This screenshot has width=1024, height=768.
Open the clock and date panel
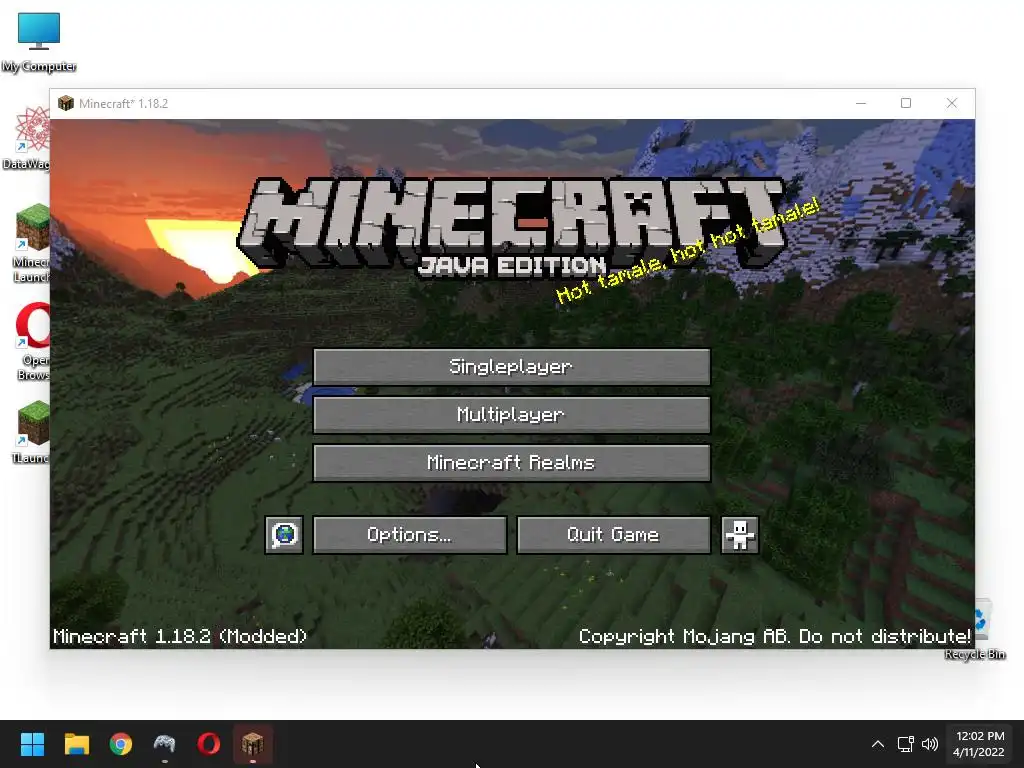[979, 744]
